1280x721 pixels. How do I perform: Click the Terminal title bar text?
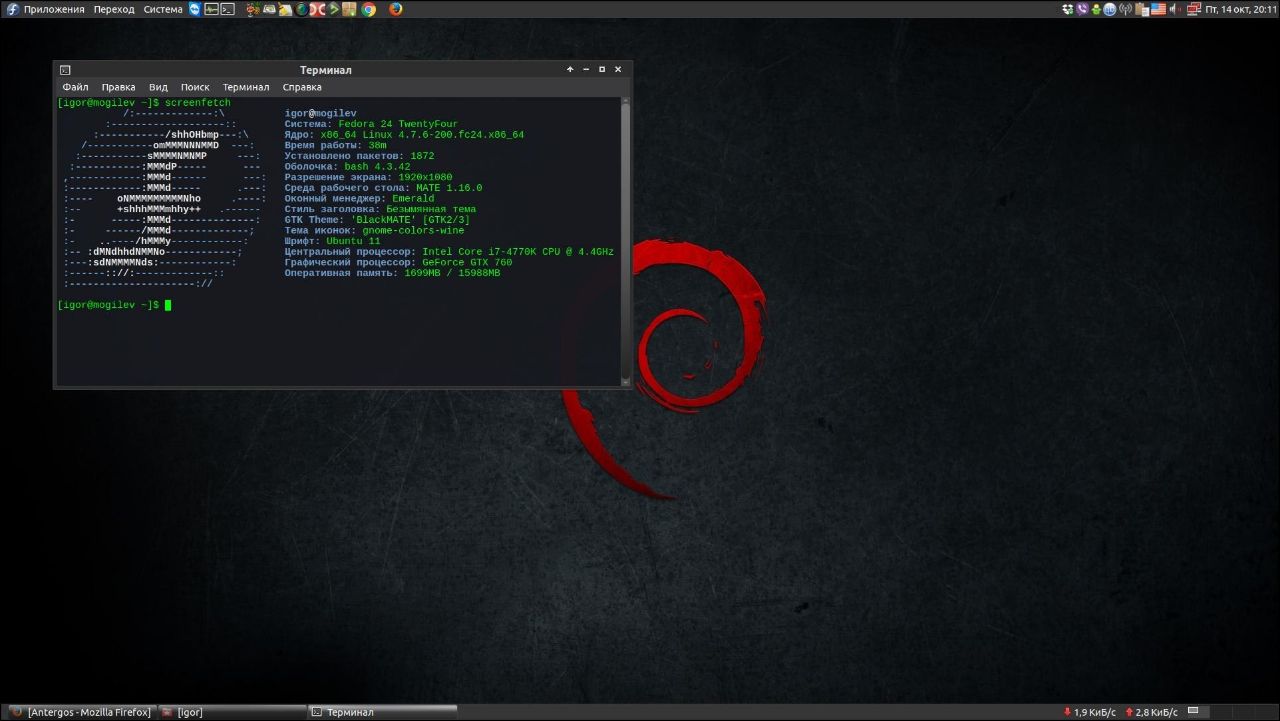(325, 70)
